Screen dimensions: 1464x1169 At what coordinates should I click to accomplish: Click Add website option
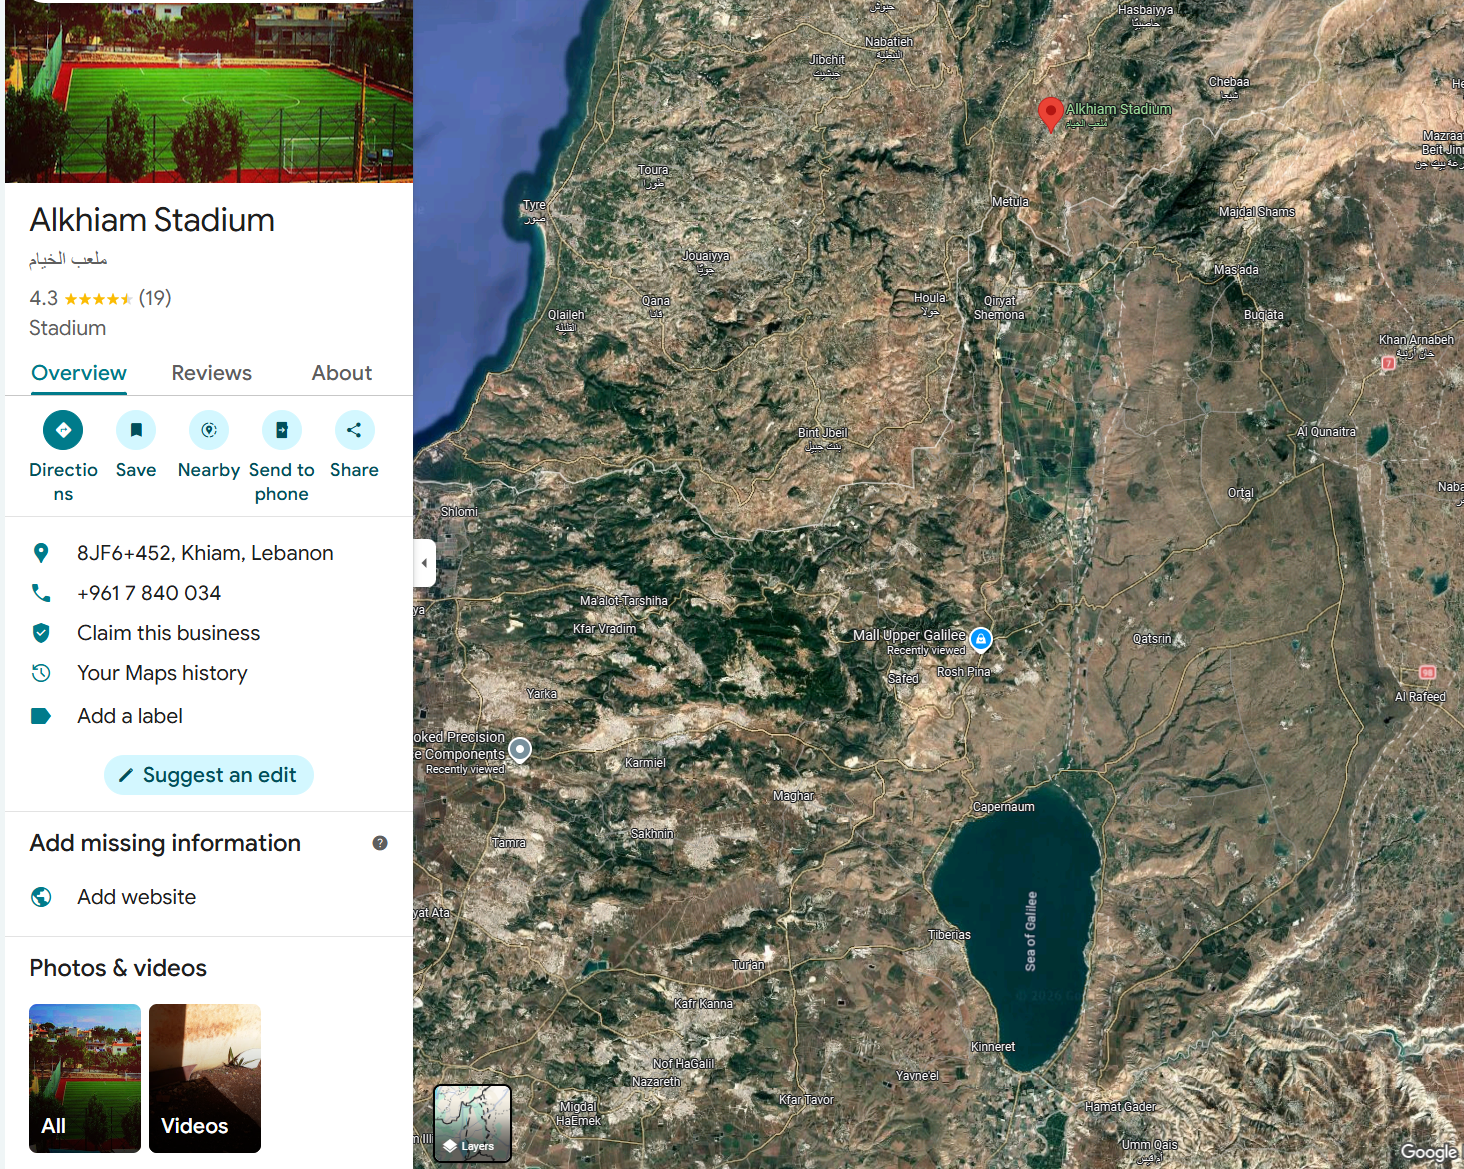[136, 897]
